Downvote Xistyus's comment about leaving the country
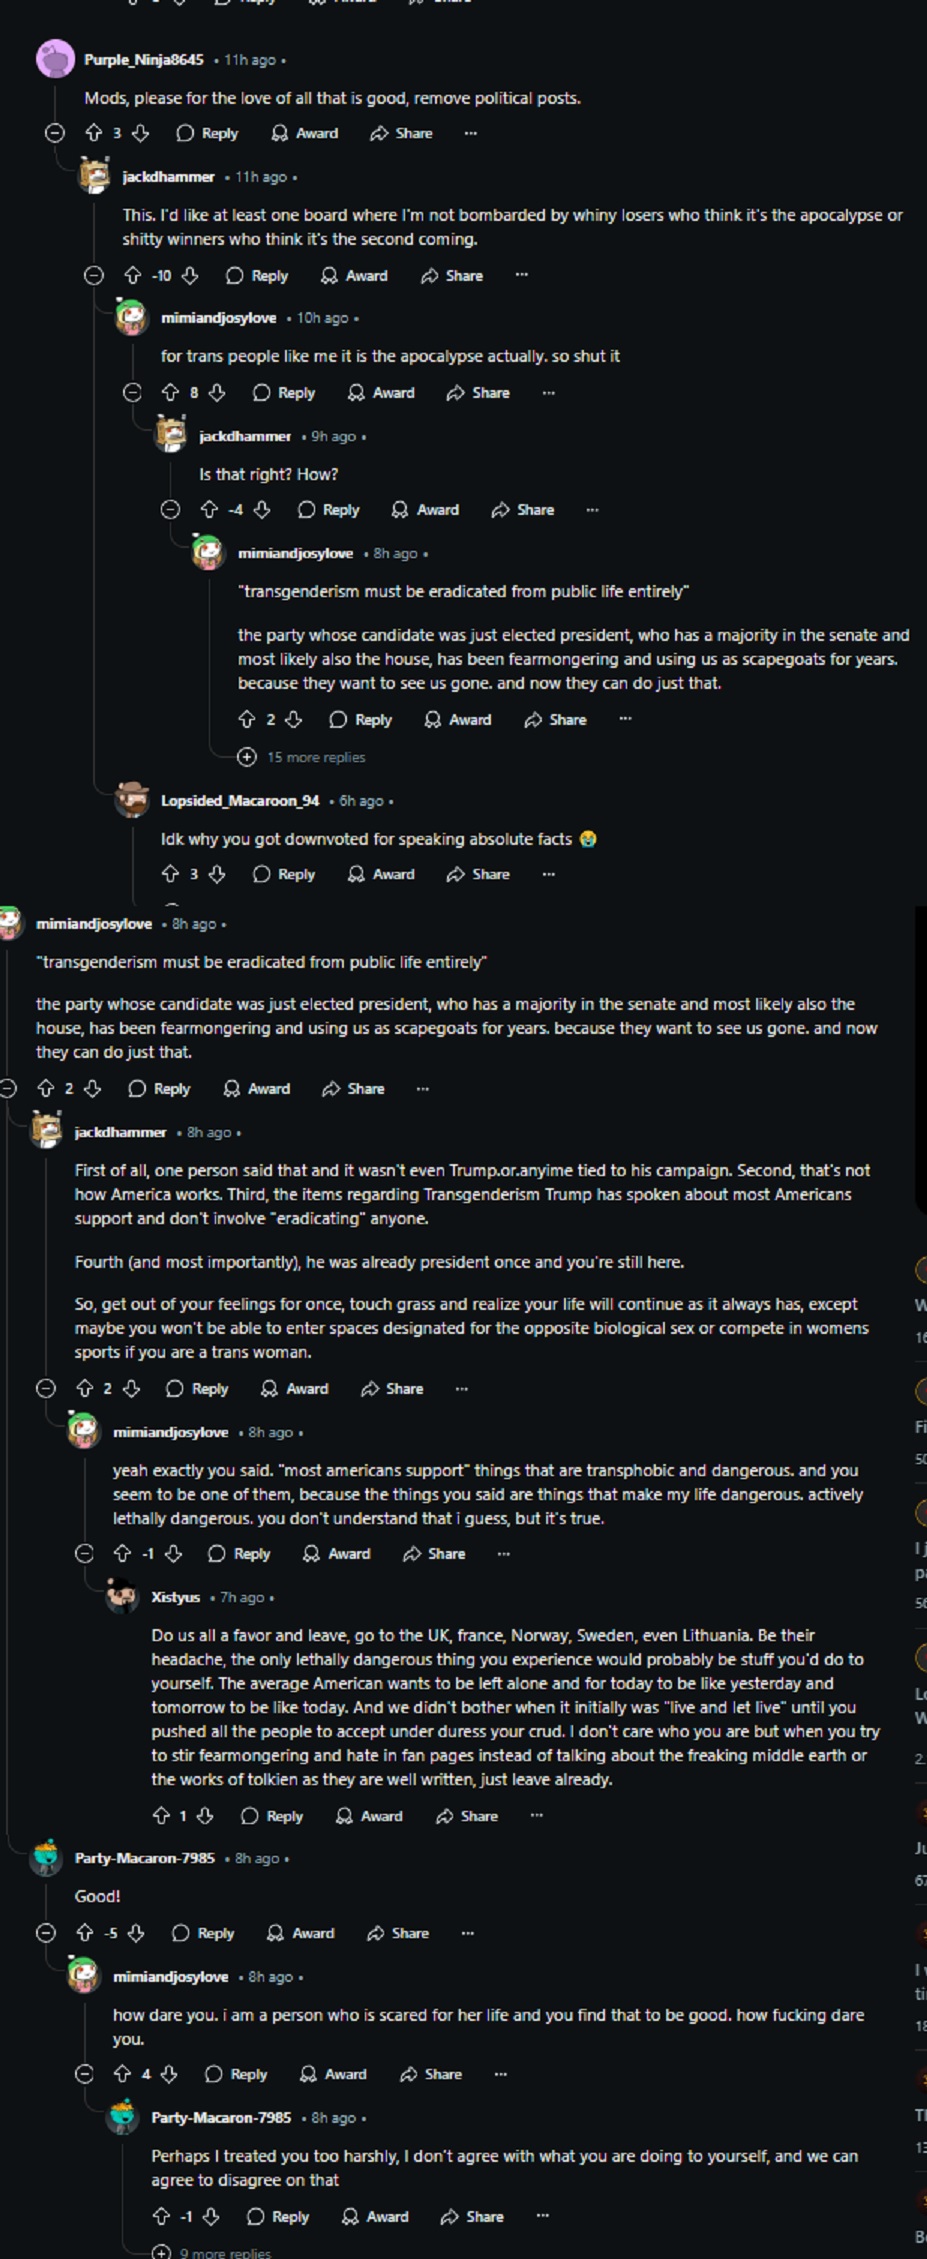The height and width of the screenshot is (2259, 927). (x=205, y=1815)
